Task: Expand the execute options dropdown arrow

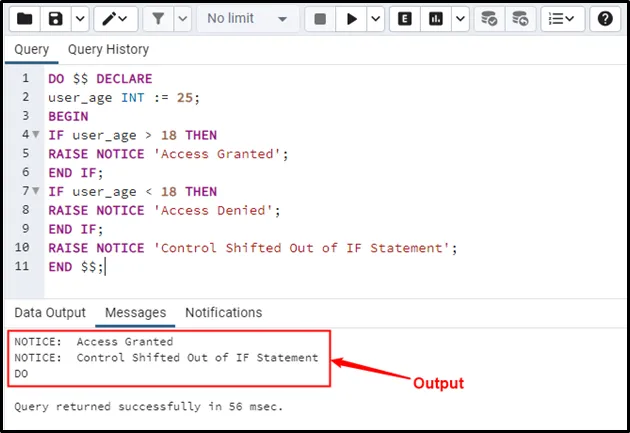Action: click(374, 19)
